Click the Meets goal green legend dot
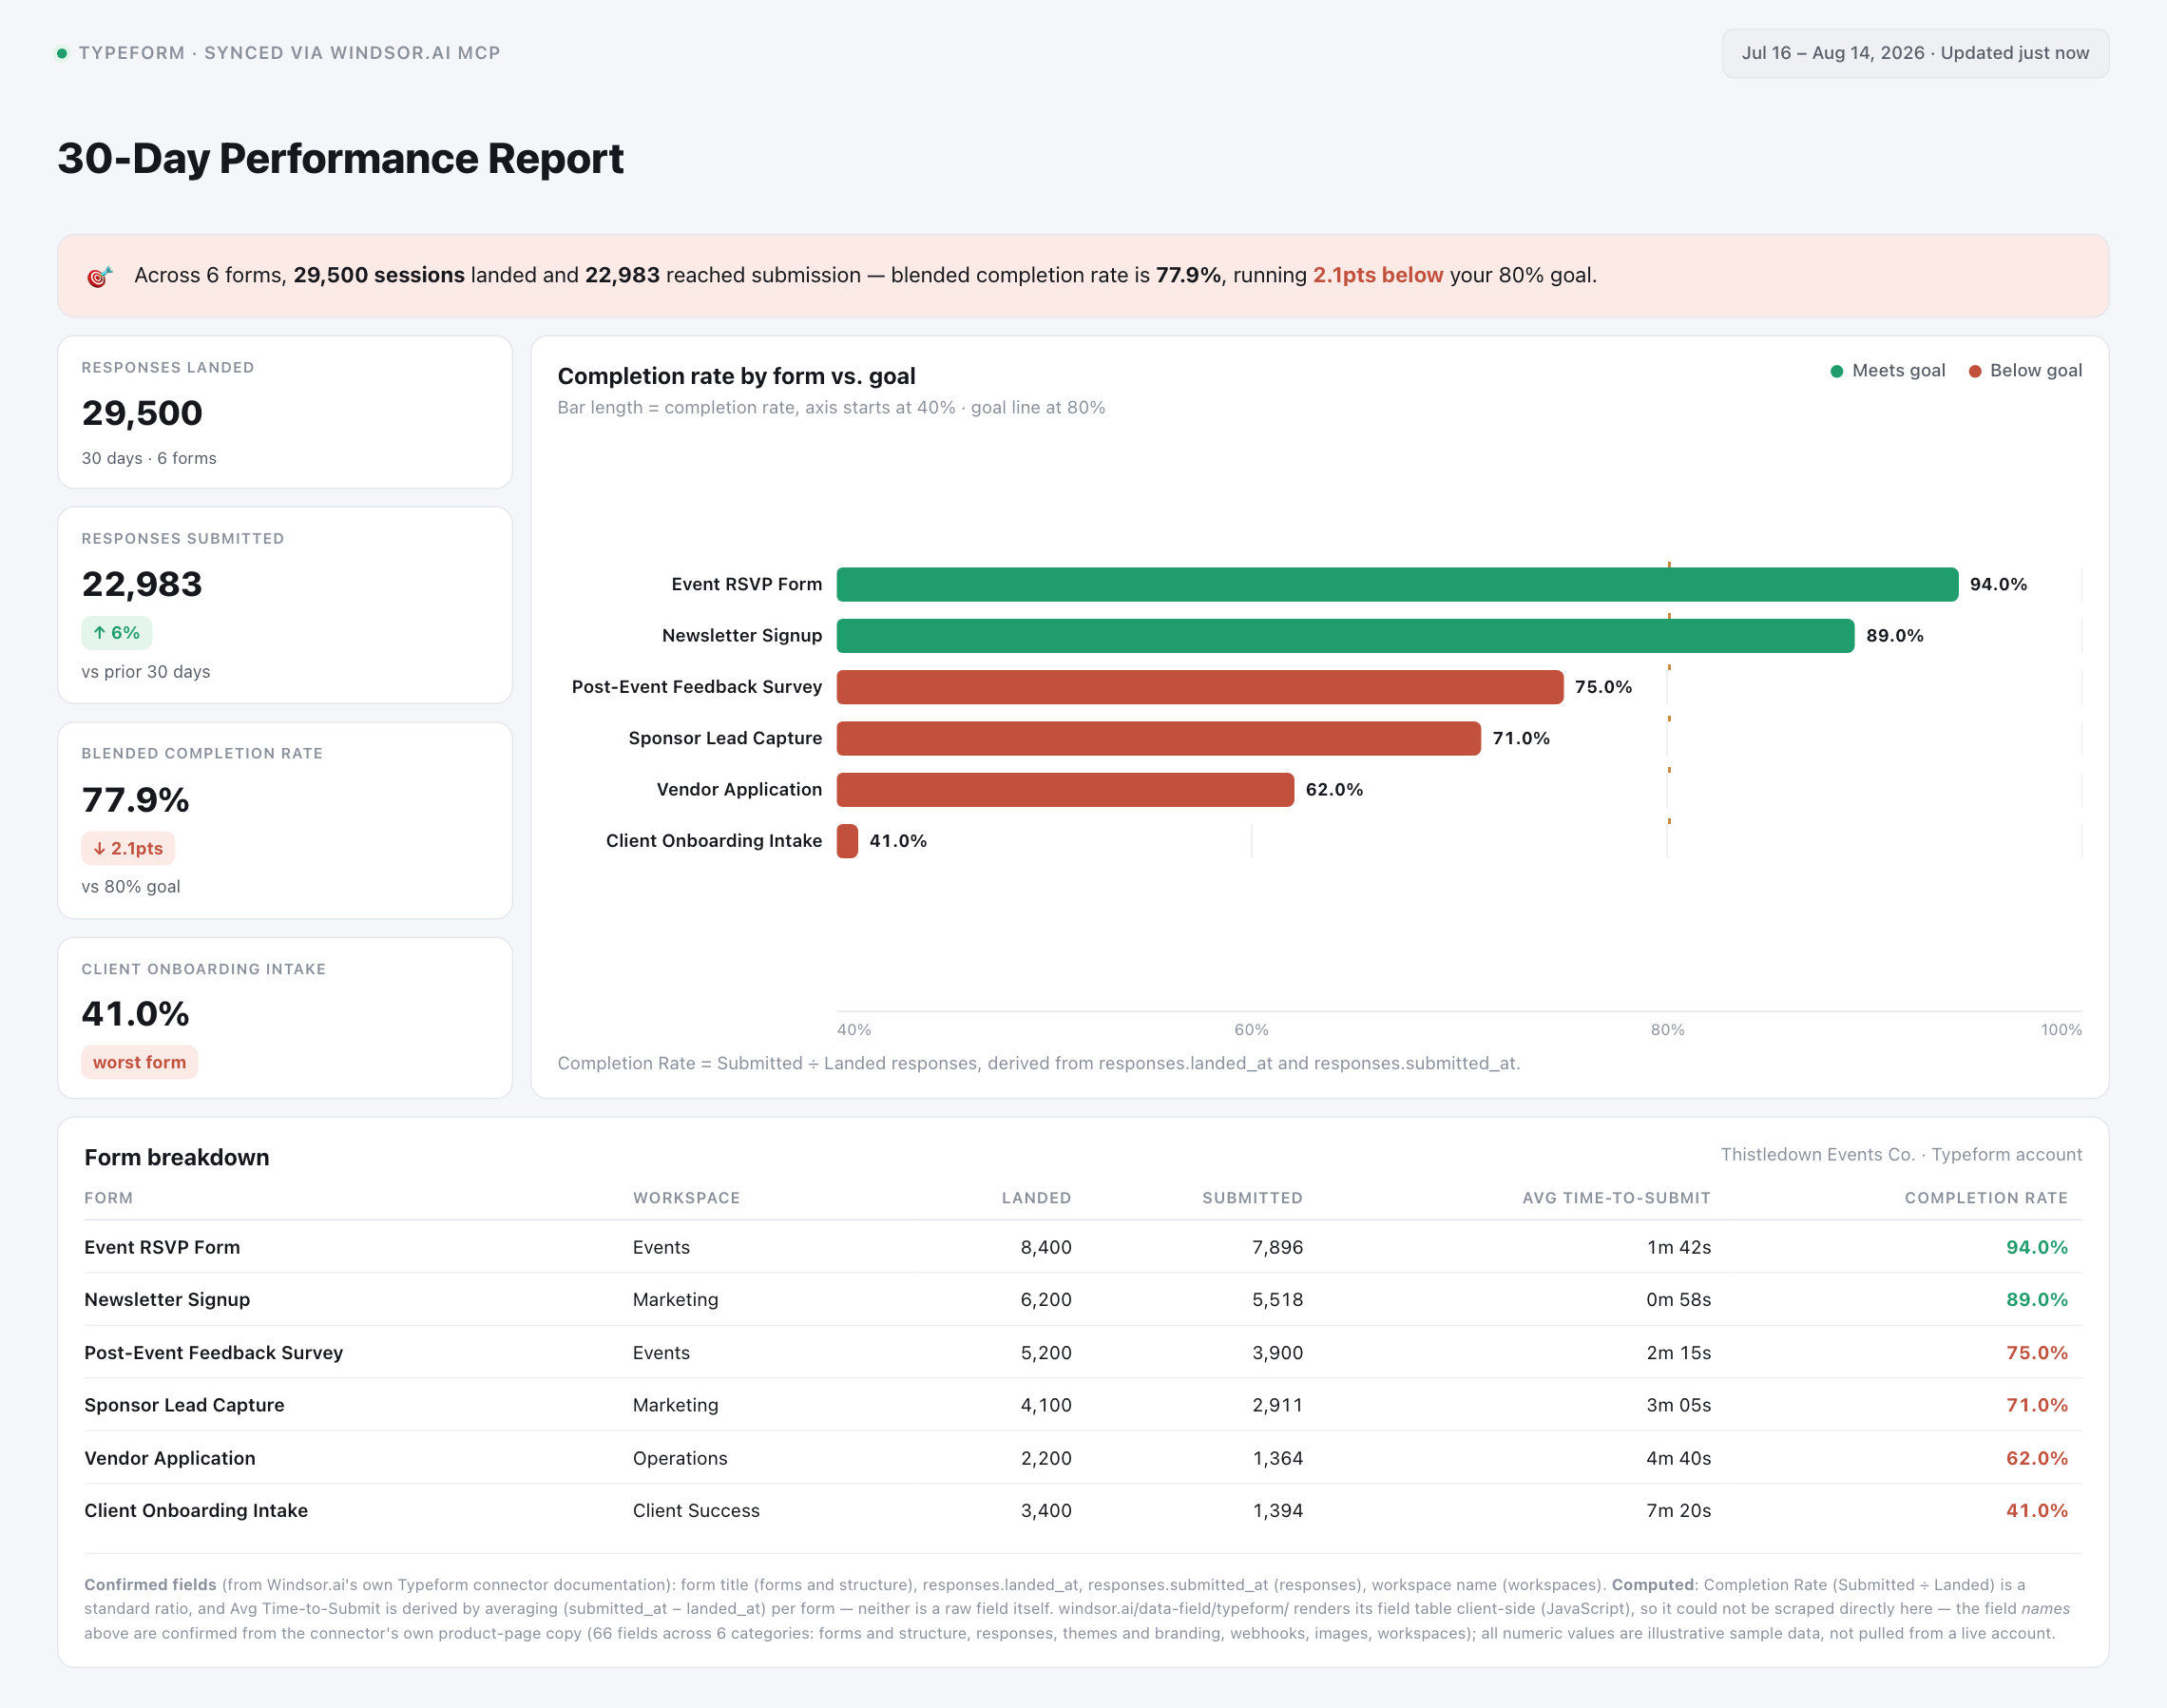Viewport: 2167px width, 1708px height. click(1836, 371)
